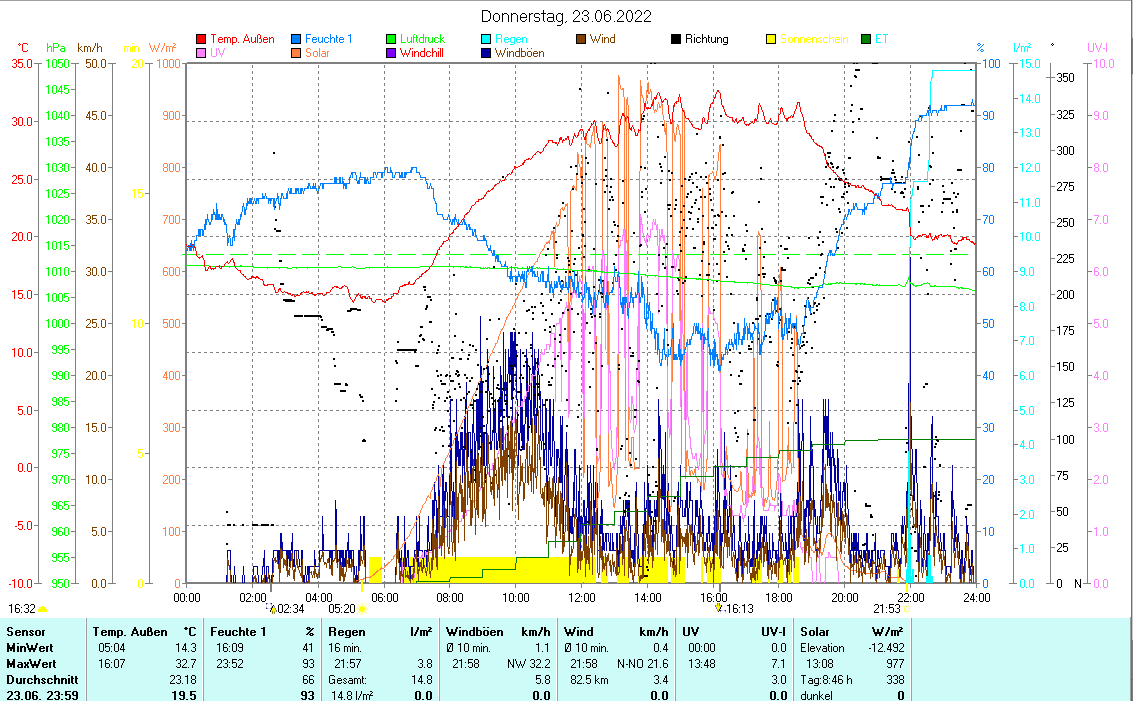Click the orange Solar legend square

[297, 53]
